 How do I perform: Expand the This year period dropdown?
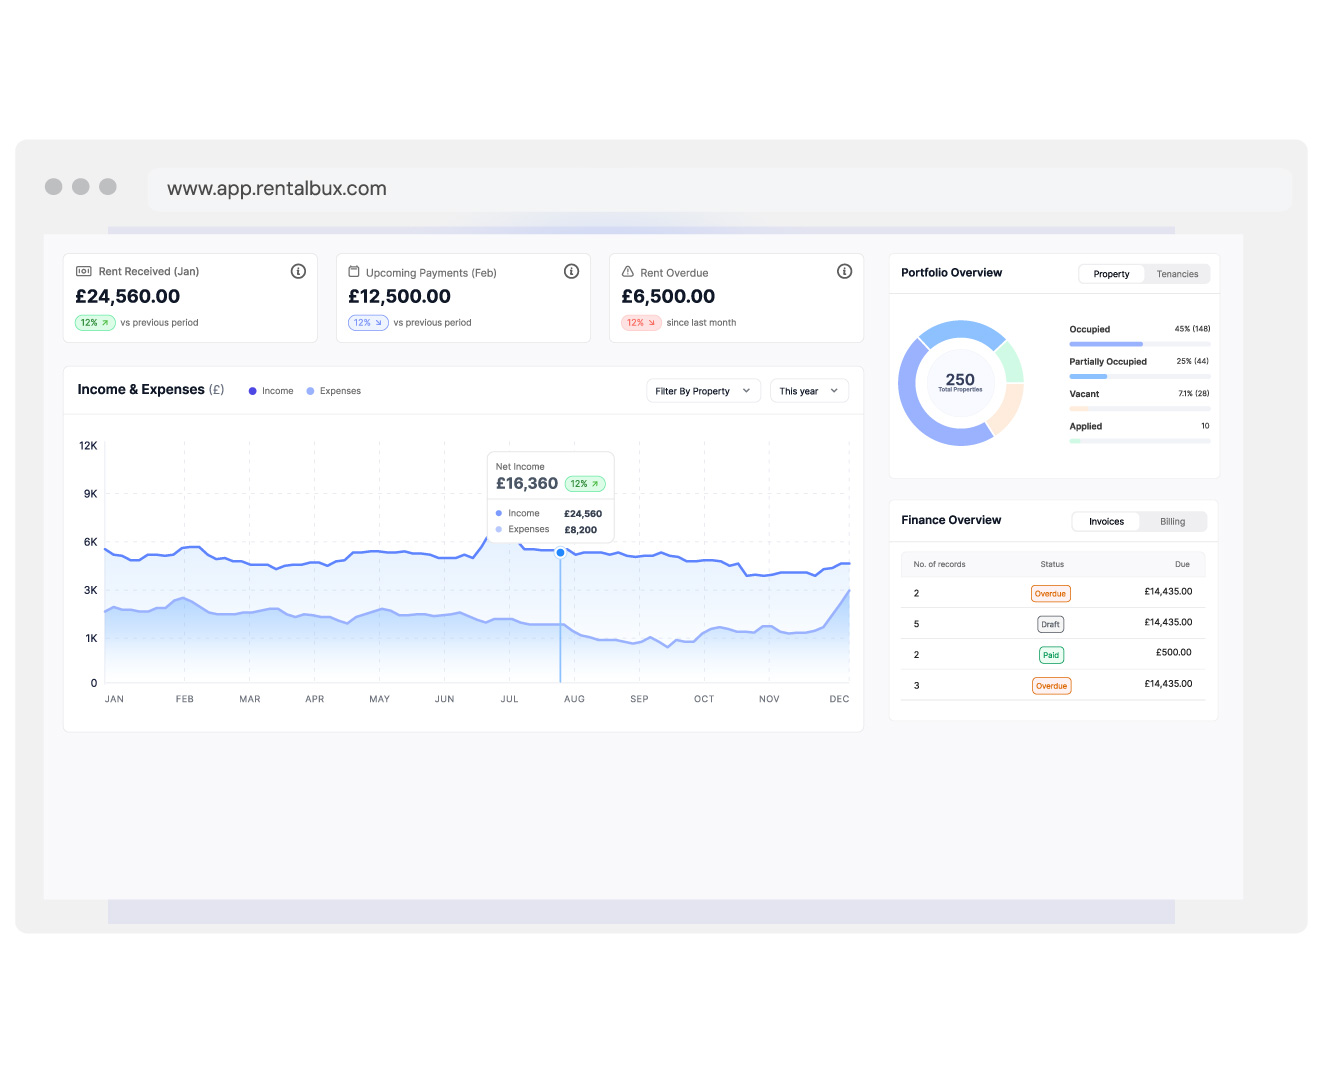808,391
